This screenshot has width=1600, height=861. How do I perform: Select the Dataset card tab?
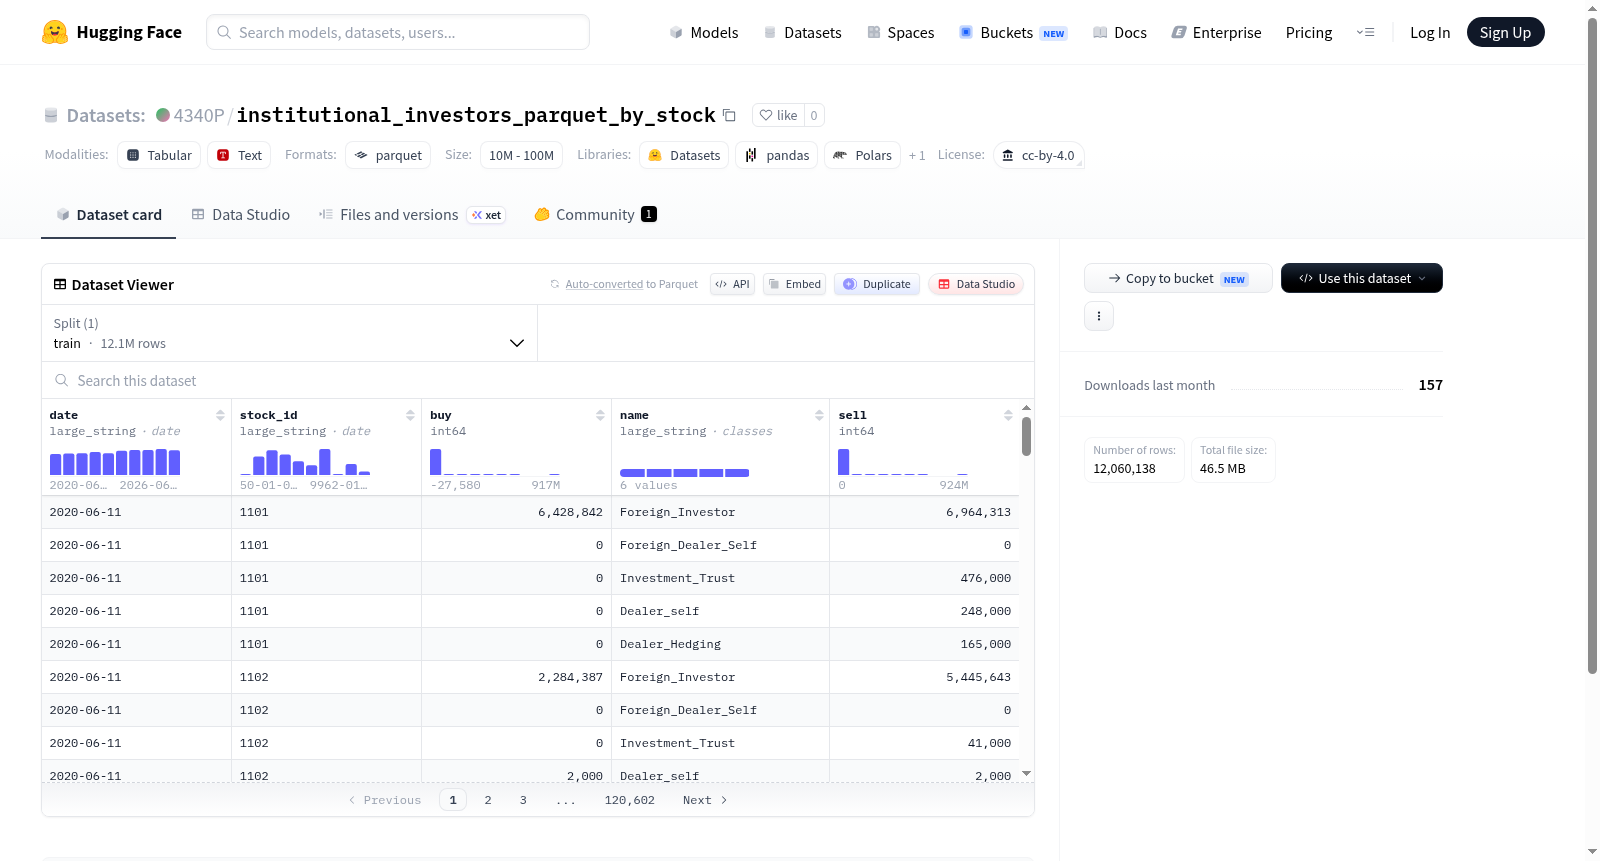click(108, 214)
